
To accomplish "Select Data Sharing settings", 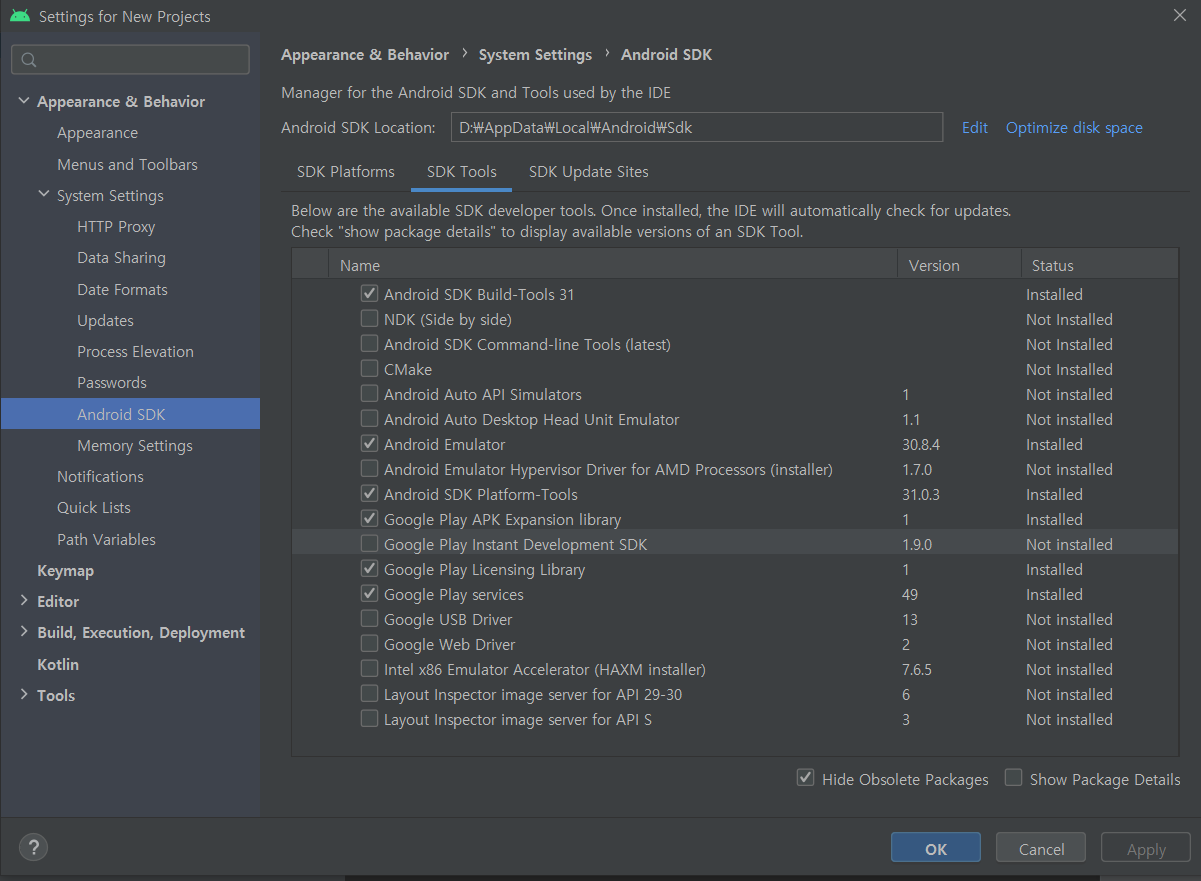I will coord(121,258).
